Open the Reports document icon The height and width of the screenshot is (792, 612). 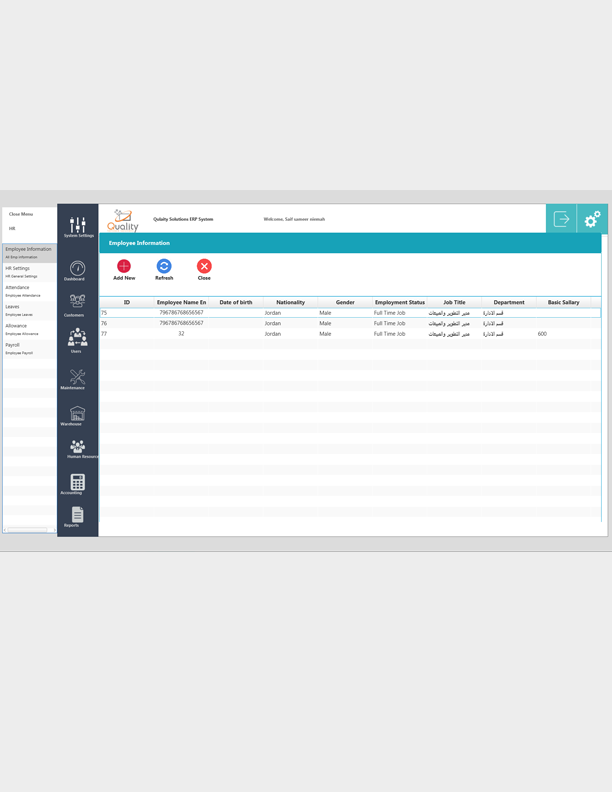[77, 515]
